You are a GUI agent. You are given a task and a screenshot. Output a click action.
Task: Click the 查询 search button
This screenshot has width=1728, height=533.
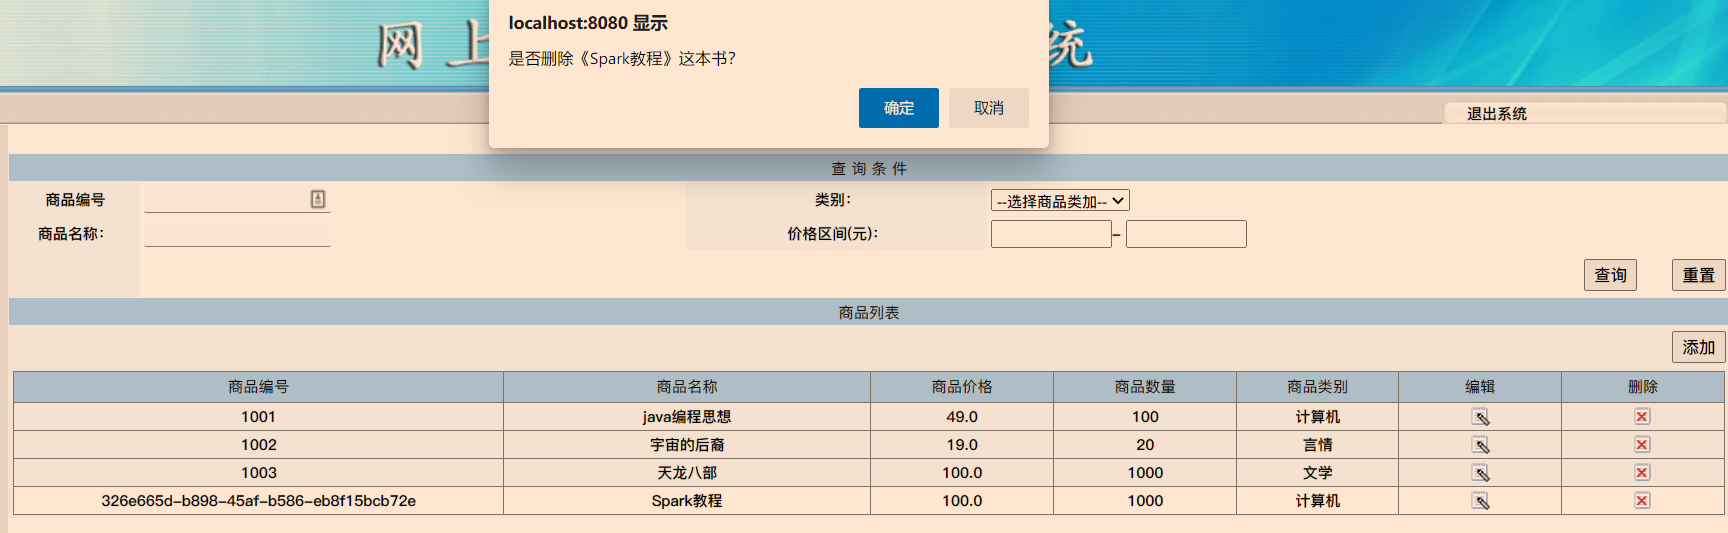pos(1610,275)
